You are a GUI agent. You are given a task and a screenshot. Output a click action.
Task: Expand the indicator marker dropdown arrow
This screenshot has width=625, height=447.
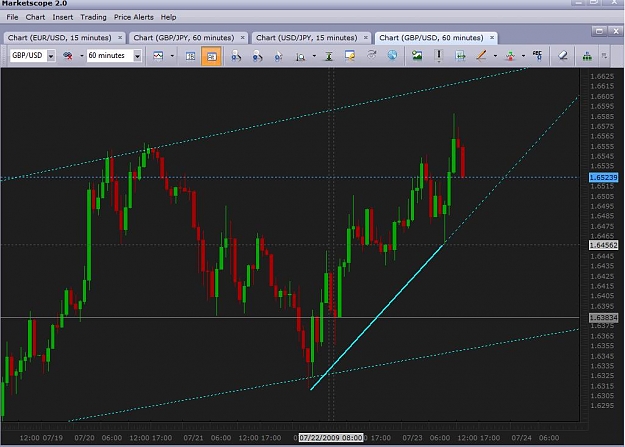[523, 56]
